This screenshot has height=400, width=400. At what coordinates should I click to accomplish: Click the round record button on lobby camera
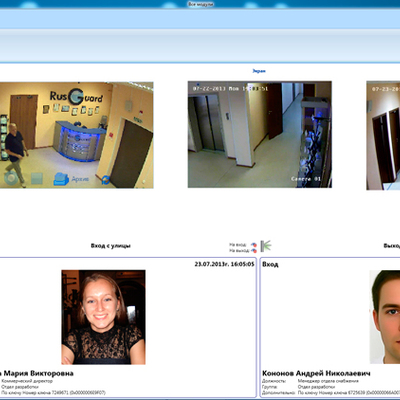pos(10,178)
